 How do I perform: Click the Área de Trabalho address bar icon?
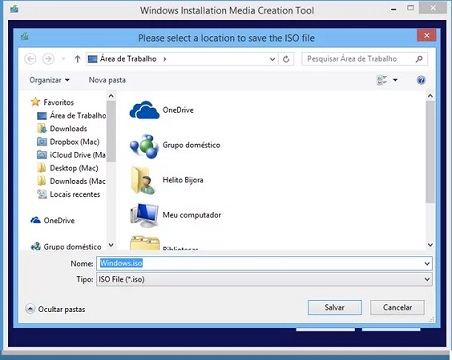click(92, 59)
